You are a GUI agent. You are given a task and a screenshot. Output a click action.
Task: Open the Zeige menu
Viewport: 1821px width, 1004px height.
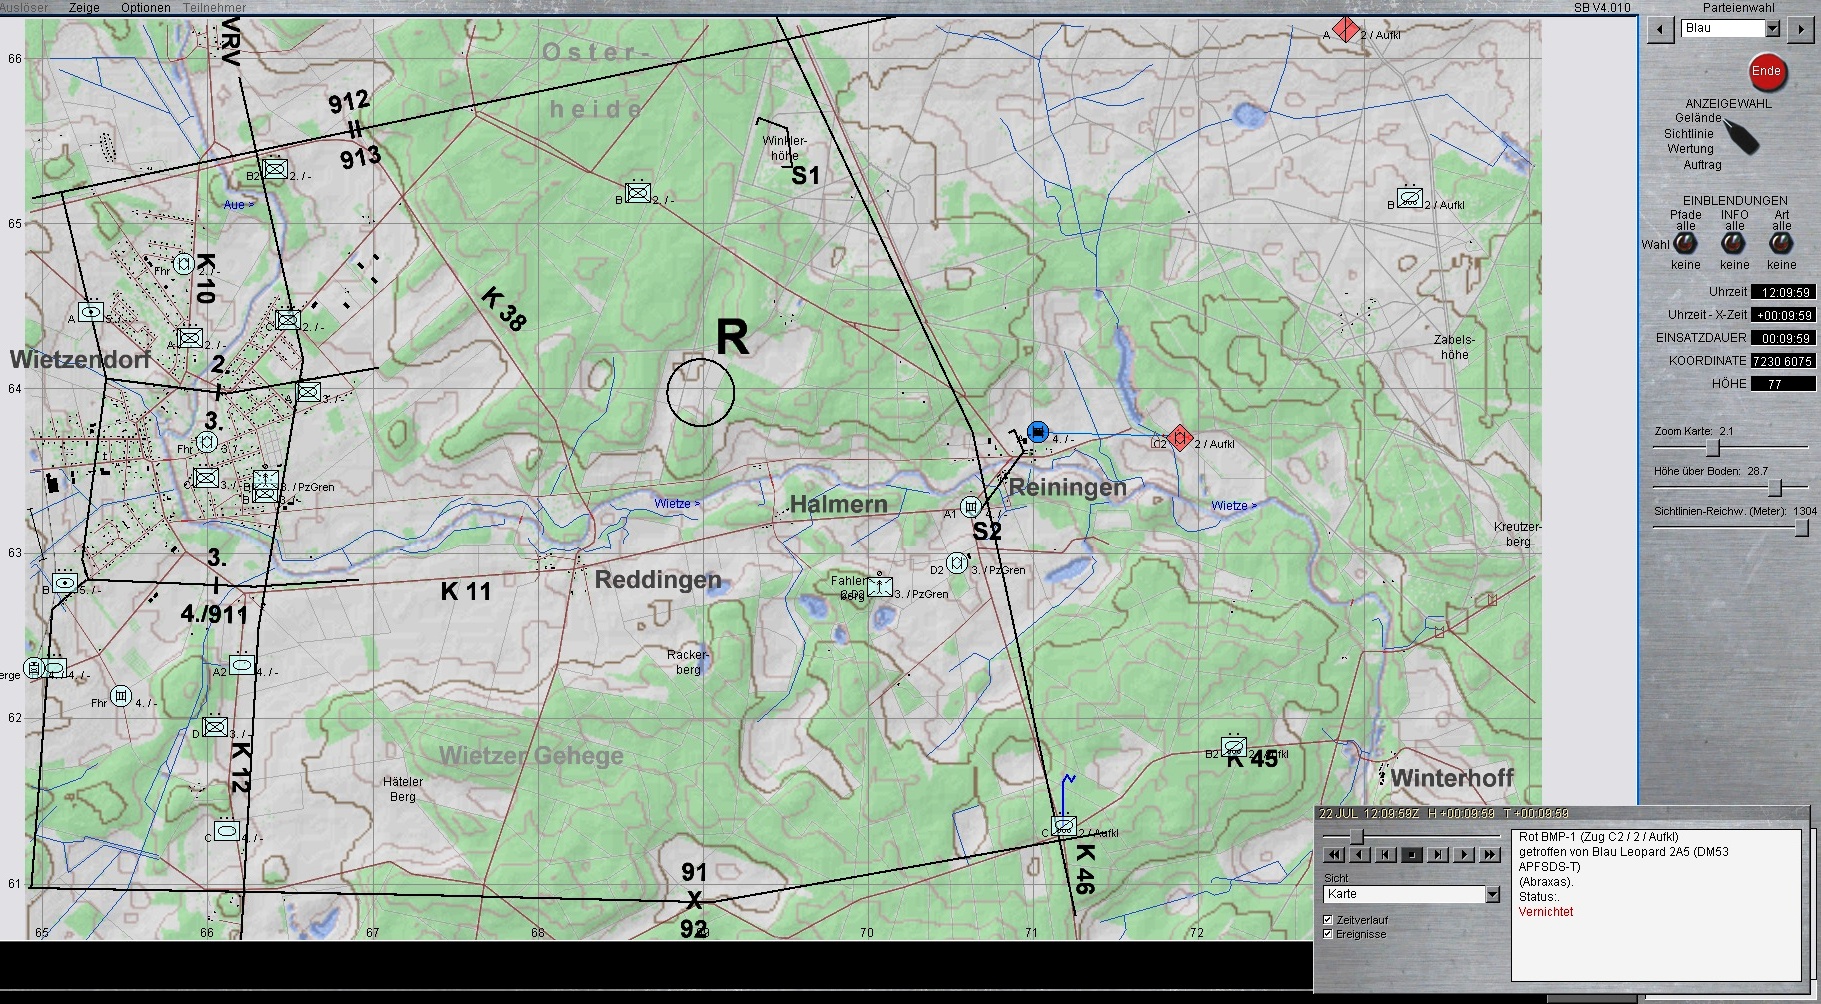click(84, 7)
